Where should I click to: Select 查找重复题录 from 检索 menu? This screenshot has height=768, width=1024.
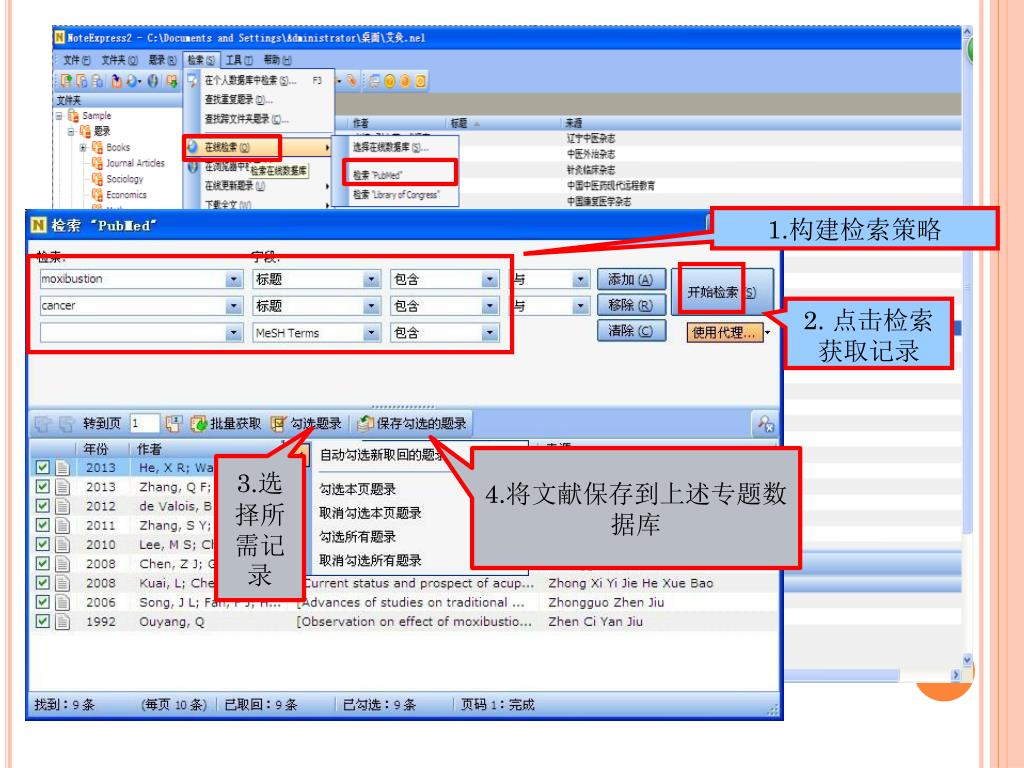238,100
